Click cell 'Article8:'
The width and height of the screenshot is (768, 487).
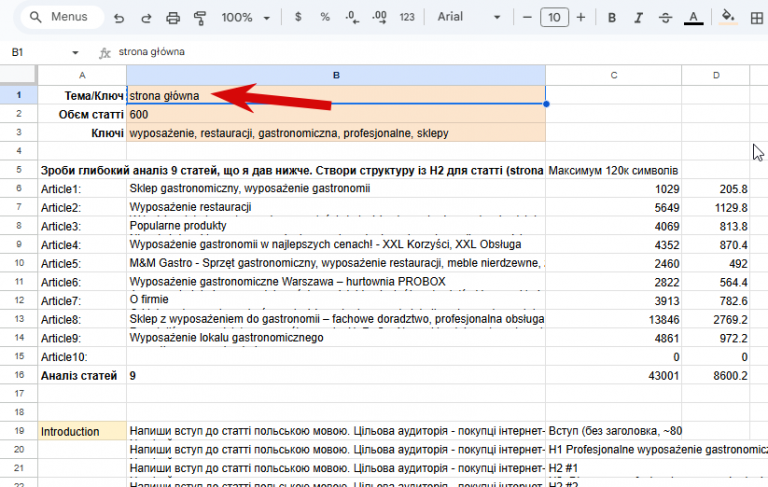pos(82,319)
